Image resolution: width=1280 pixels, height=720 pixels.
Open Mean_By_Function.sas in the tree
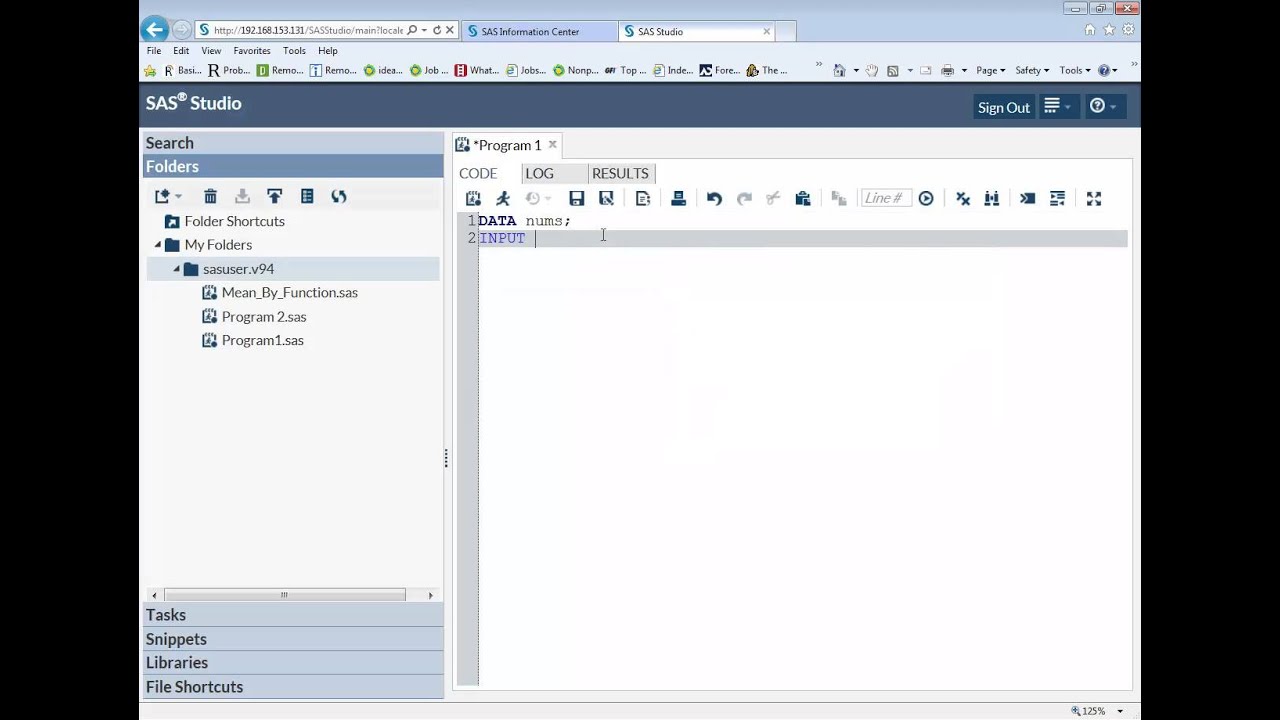click(289, 293)
